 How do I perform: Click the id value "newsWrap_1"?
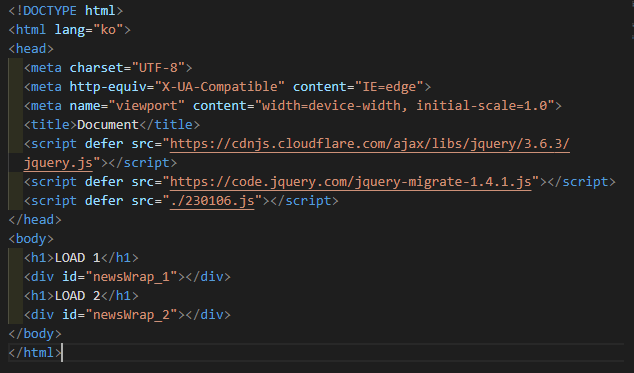click(131, 277)
